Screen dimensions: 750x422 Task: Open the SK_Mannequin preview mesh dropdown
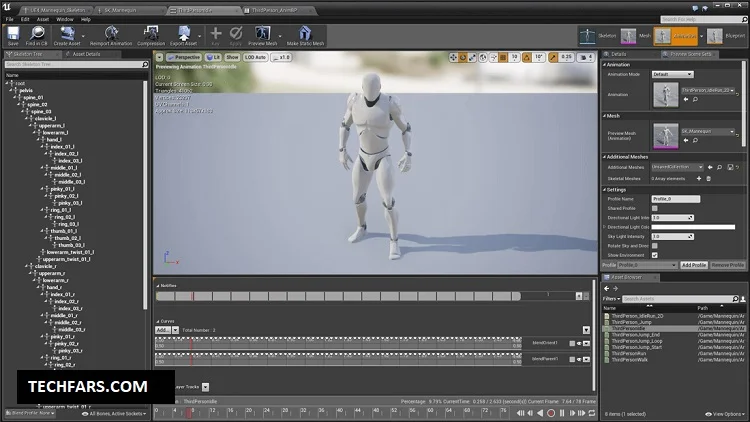tap(708, 131)
